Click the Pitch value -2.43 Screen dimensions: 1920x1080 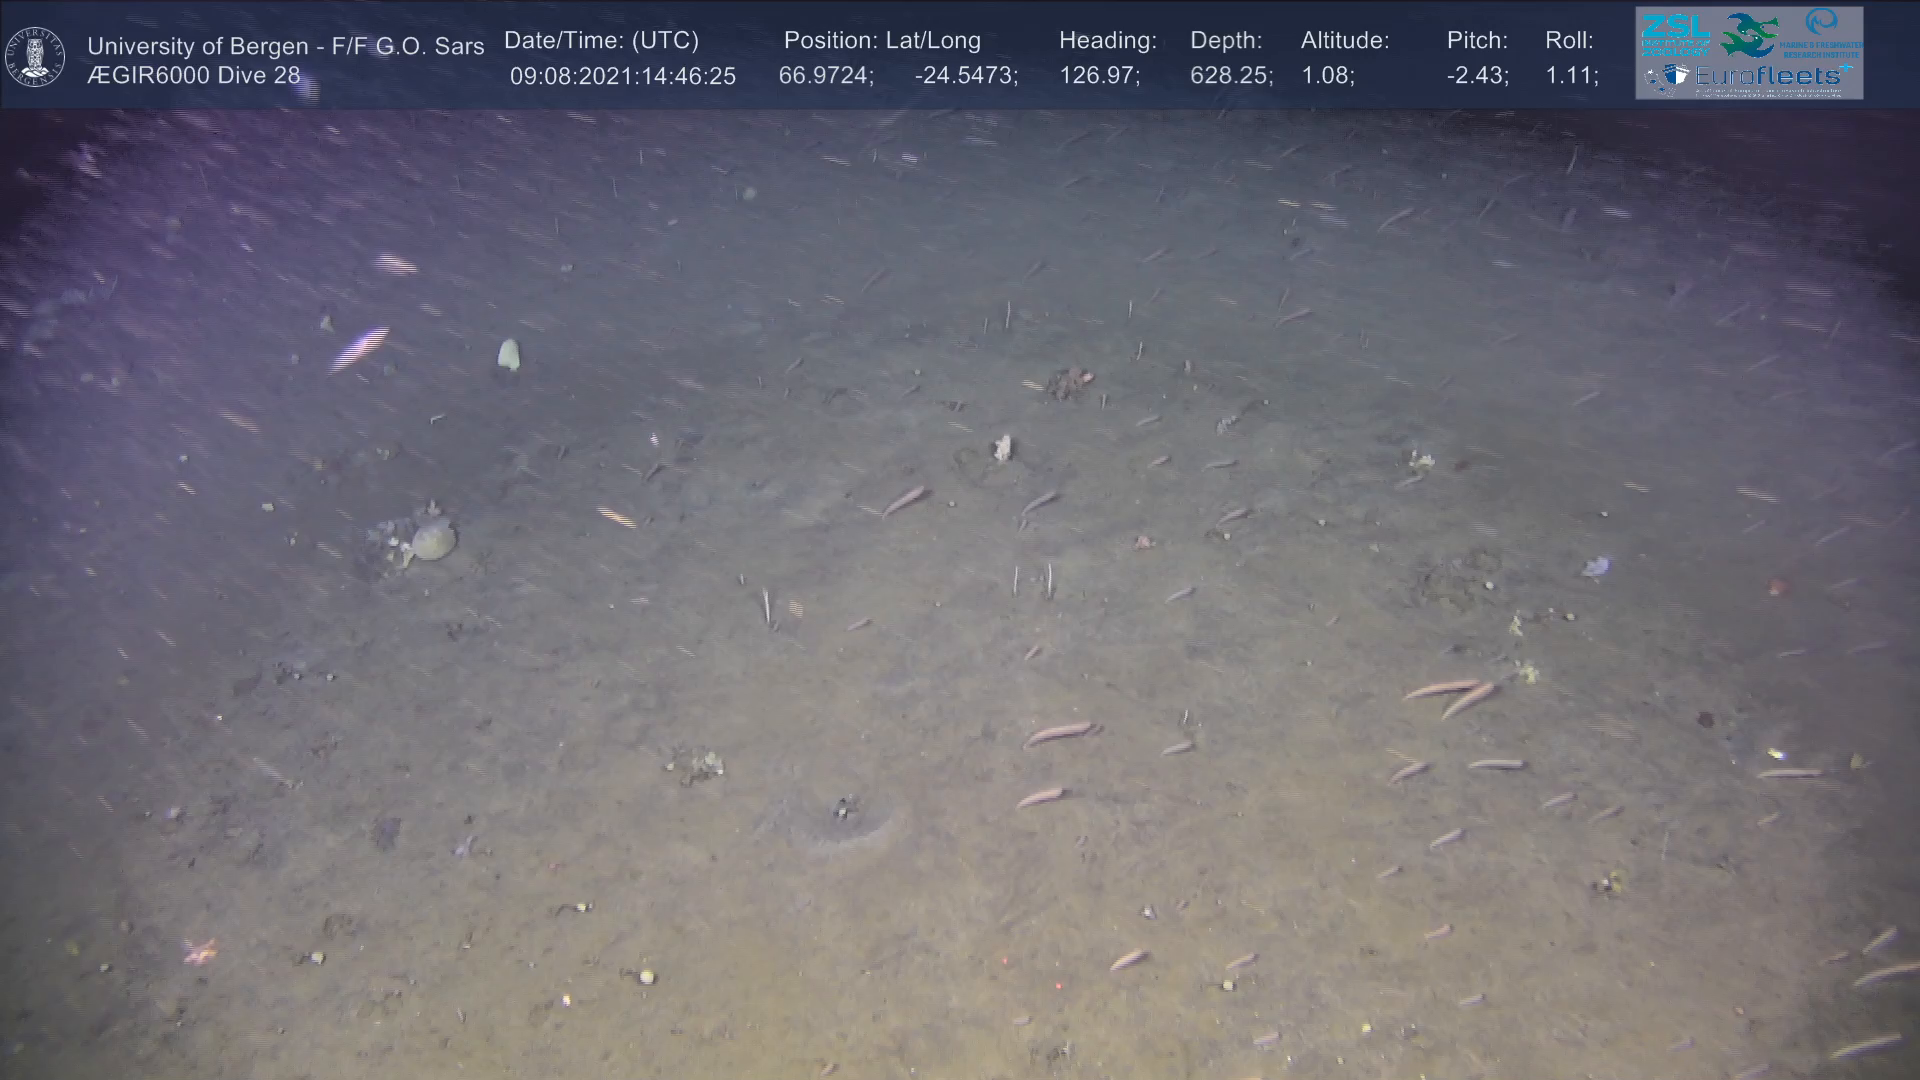tap(1477, 76)
